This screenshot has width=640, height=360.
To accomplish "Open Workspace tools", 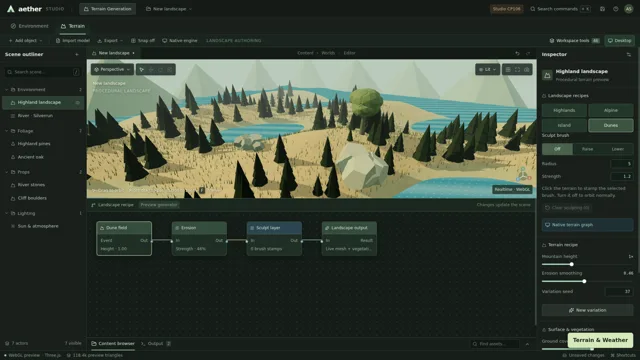I will point(574,40).
